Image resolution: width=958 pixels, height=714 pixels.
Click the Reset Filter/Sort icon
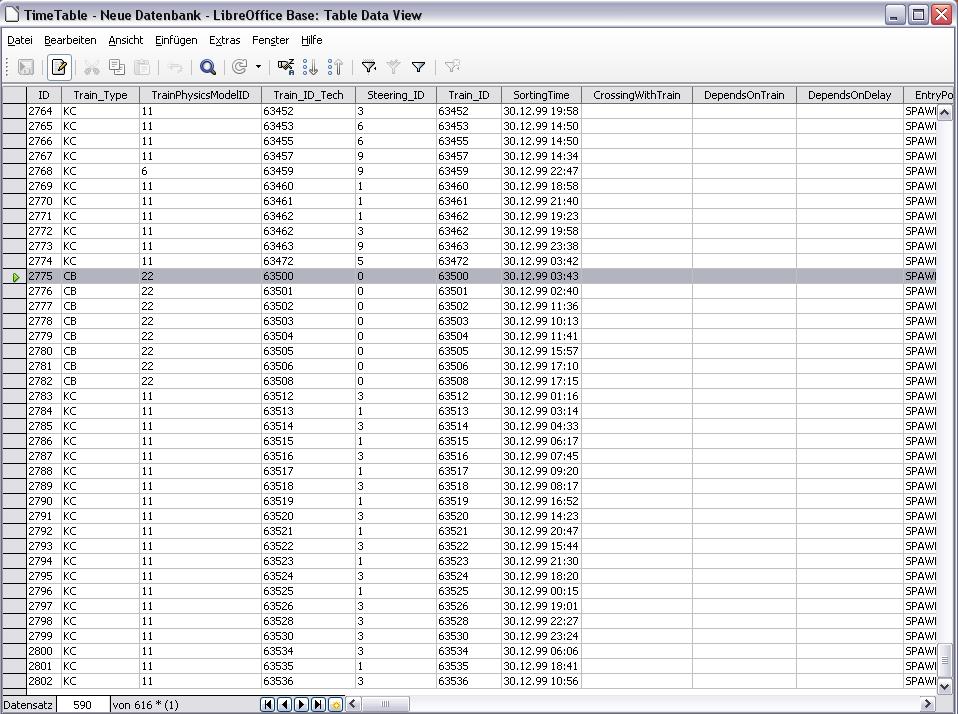pos(452,67)
